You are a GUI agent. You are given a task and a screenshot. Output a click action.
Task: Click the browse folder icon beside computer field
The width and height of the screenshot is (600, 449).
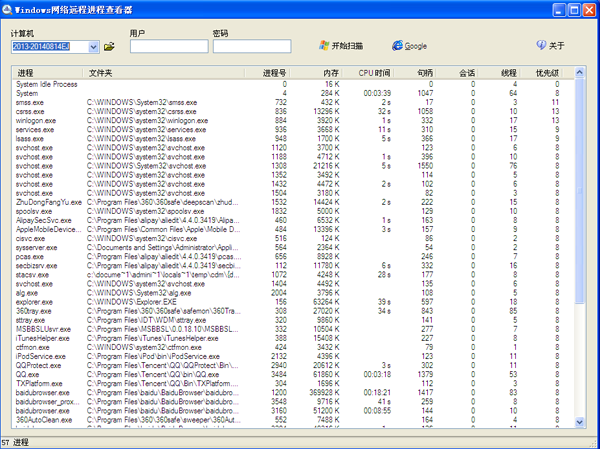click(x=109, y=47)
